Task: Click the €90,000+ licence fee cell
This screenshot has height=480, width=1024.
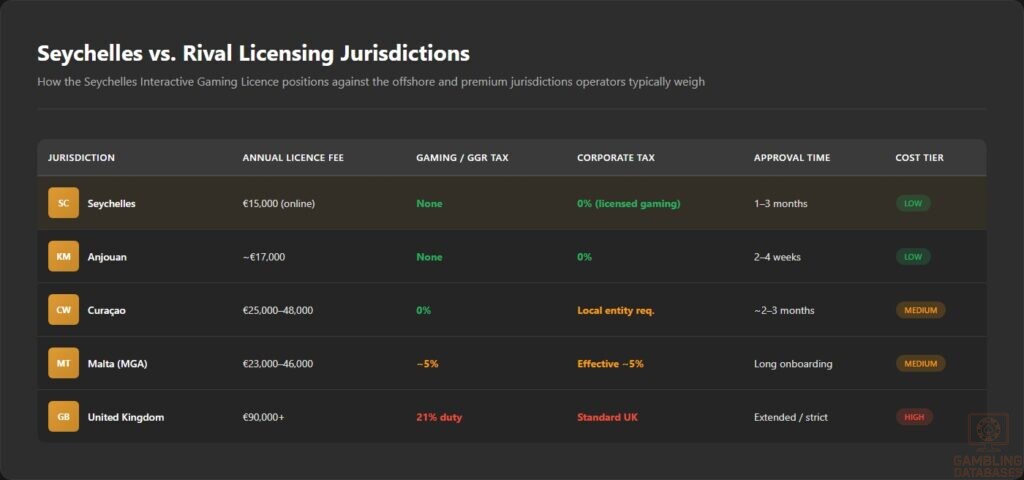Action: [264, 417]
